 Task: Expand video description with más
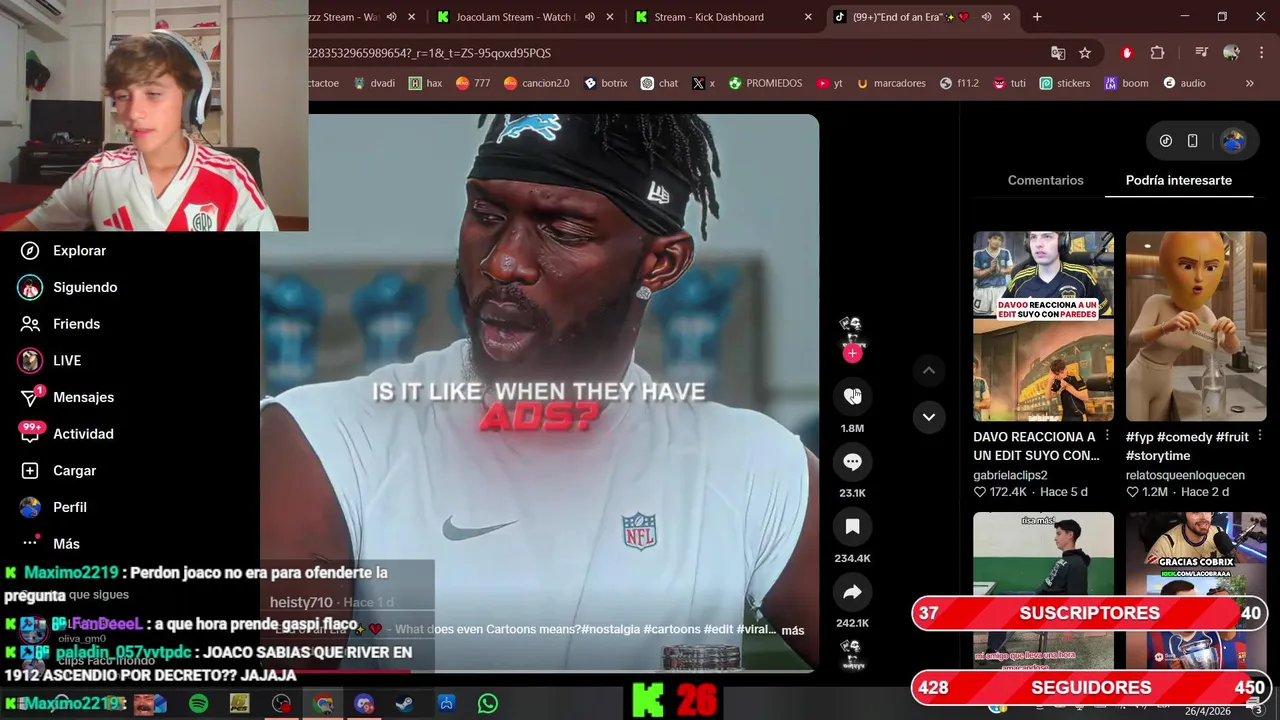(x=793, y=630)
